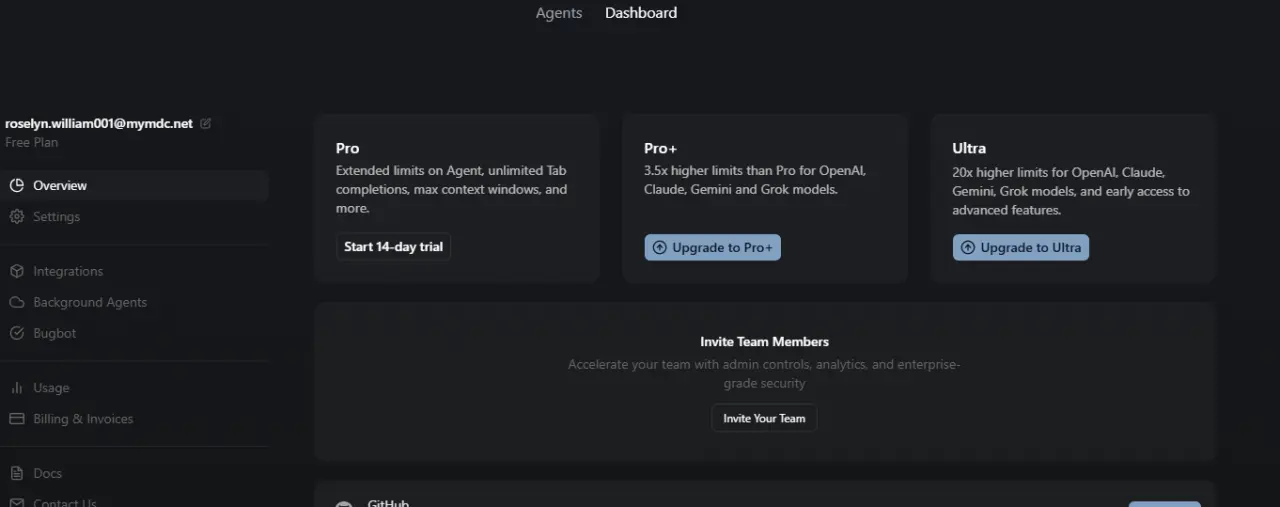Click Upgrade to Pro+ button

click(712, 248)
